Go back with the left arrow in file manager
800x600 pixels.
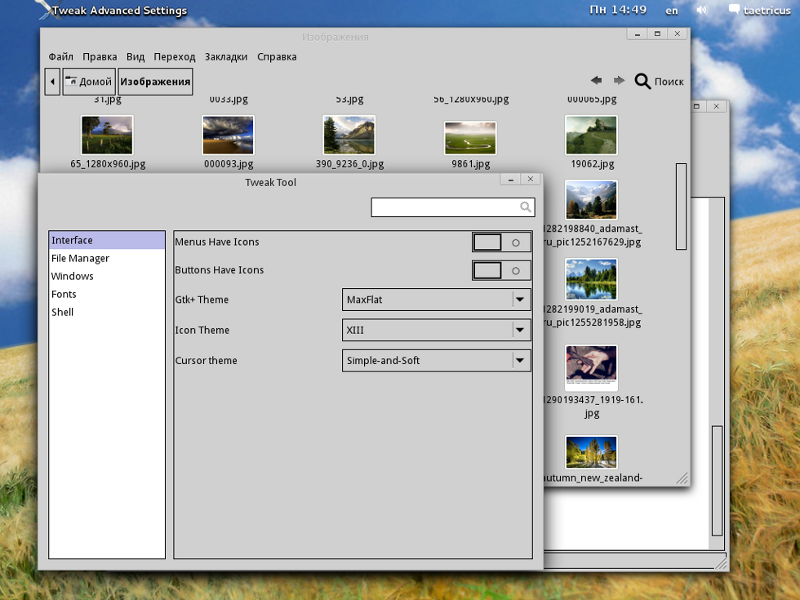coord(596,80)
